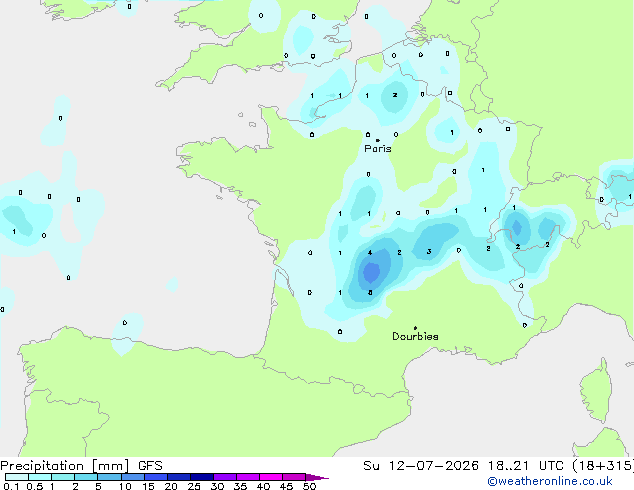634x490 pixels.
Task: Select the 15–20 mm legend color swatch
Action: pos(155,477)
